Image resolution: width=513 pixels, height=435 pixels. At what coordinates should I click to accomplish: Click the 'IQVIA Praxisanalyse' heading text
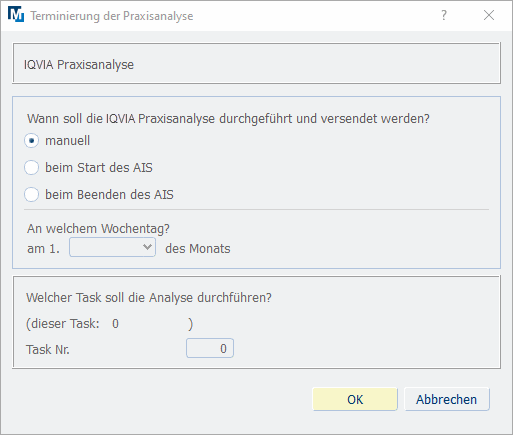pos(79,64)
